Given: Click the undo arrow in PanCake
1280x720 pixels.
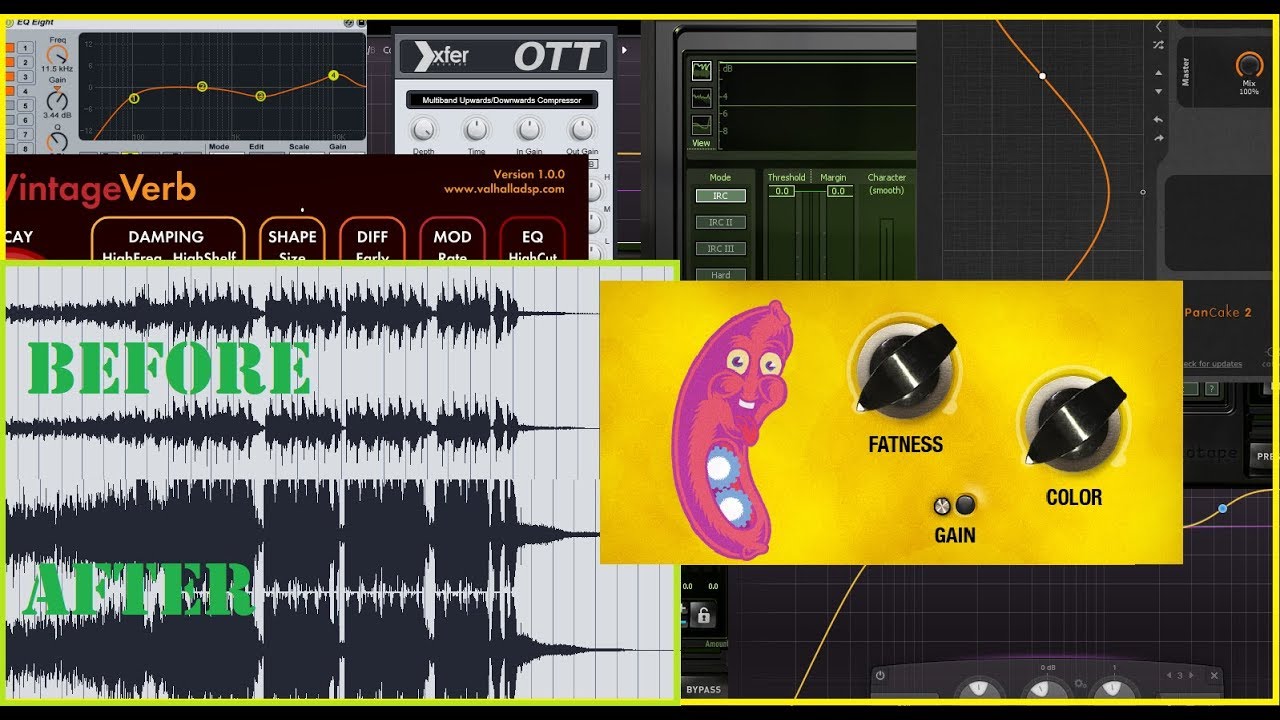Looking at the screenshot, I should (x=1159, y=119).
